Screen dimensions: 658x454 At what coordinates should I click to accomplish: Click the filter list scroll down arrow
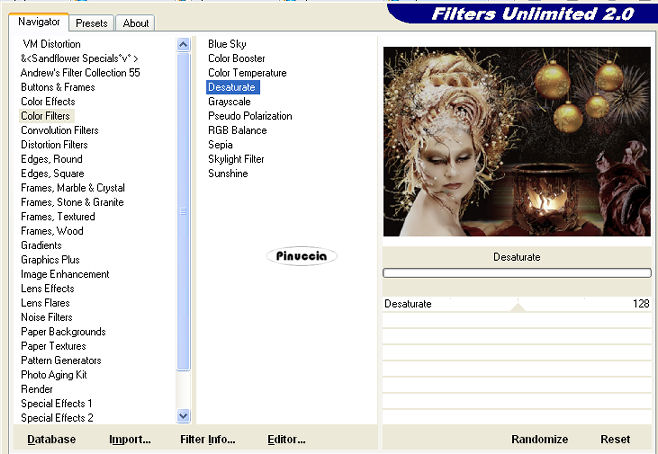[183, 416]
